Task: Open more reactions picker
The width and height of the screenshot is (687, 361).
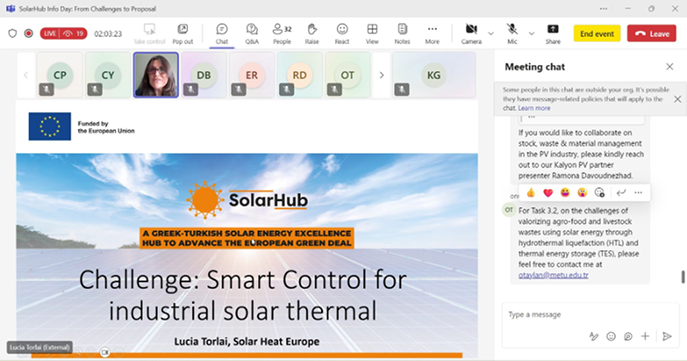Action: click(x=599, y=193)
